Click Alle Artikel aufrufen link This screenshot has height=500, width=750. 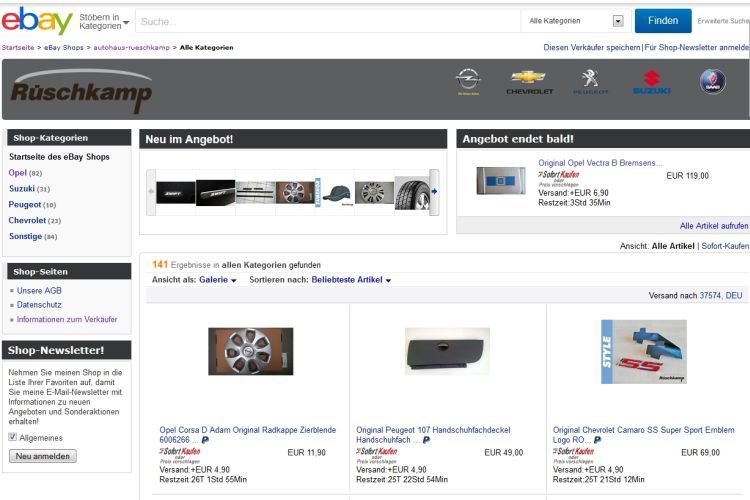(x=714, y=226)
